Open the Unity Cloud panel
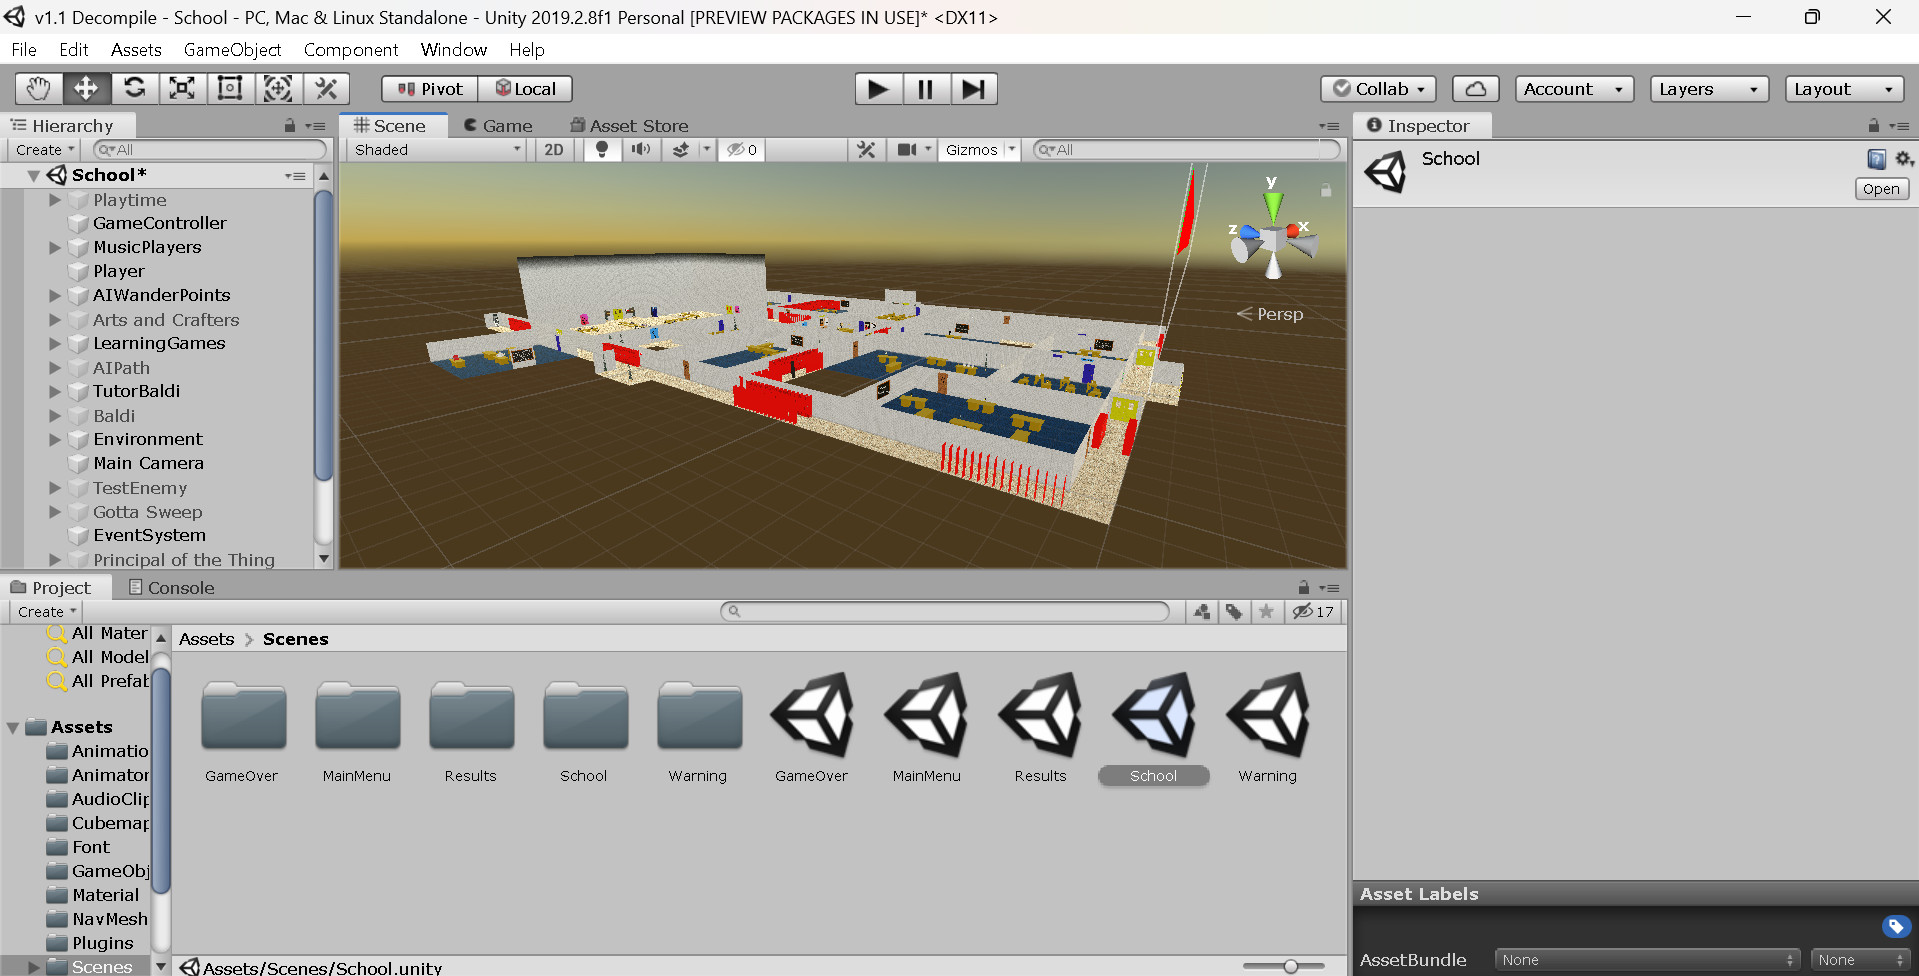1919x976 pixels. click(x=1475, y=88)
